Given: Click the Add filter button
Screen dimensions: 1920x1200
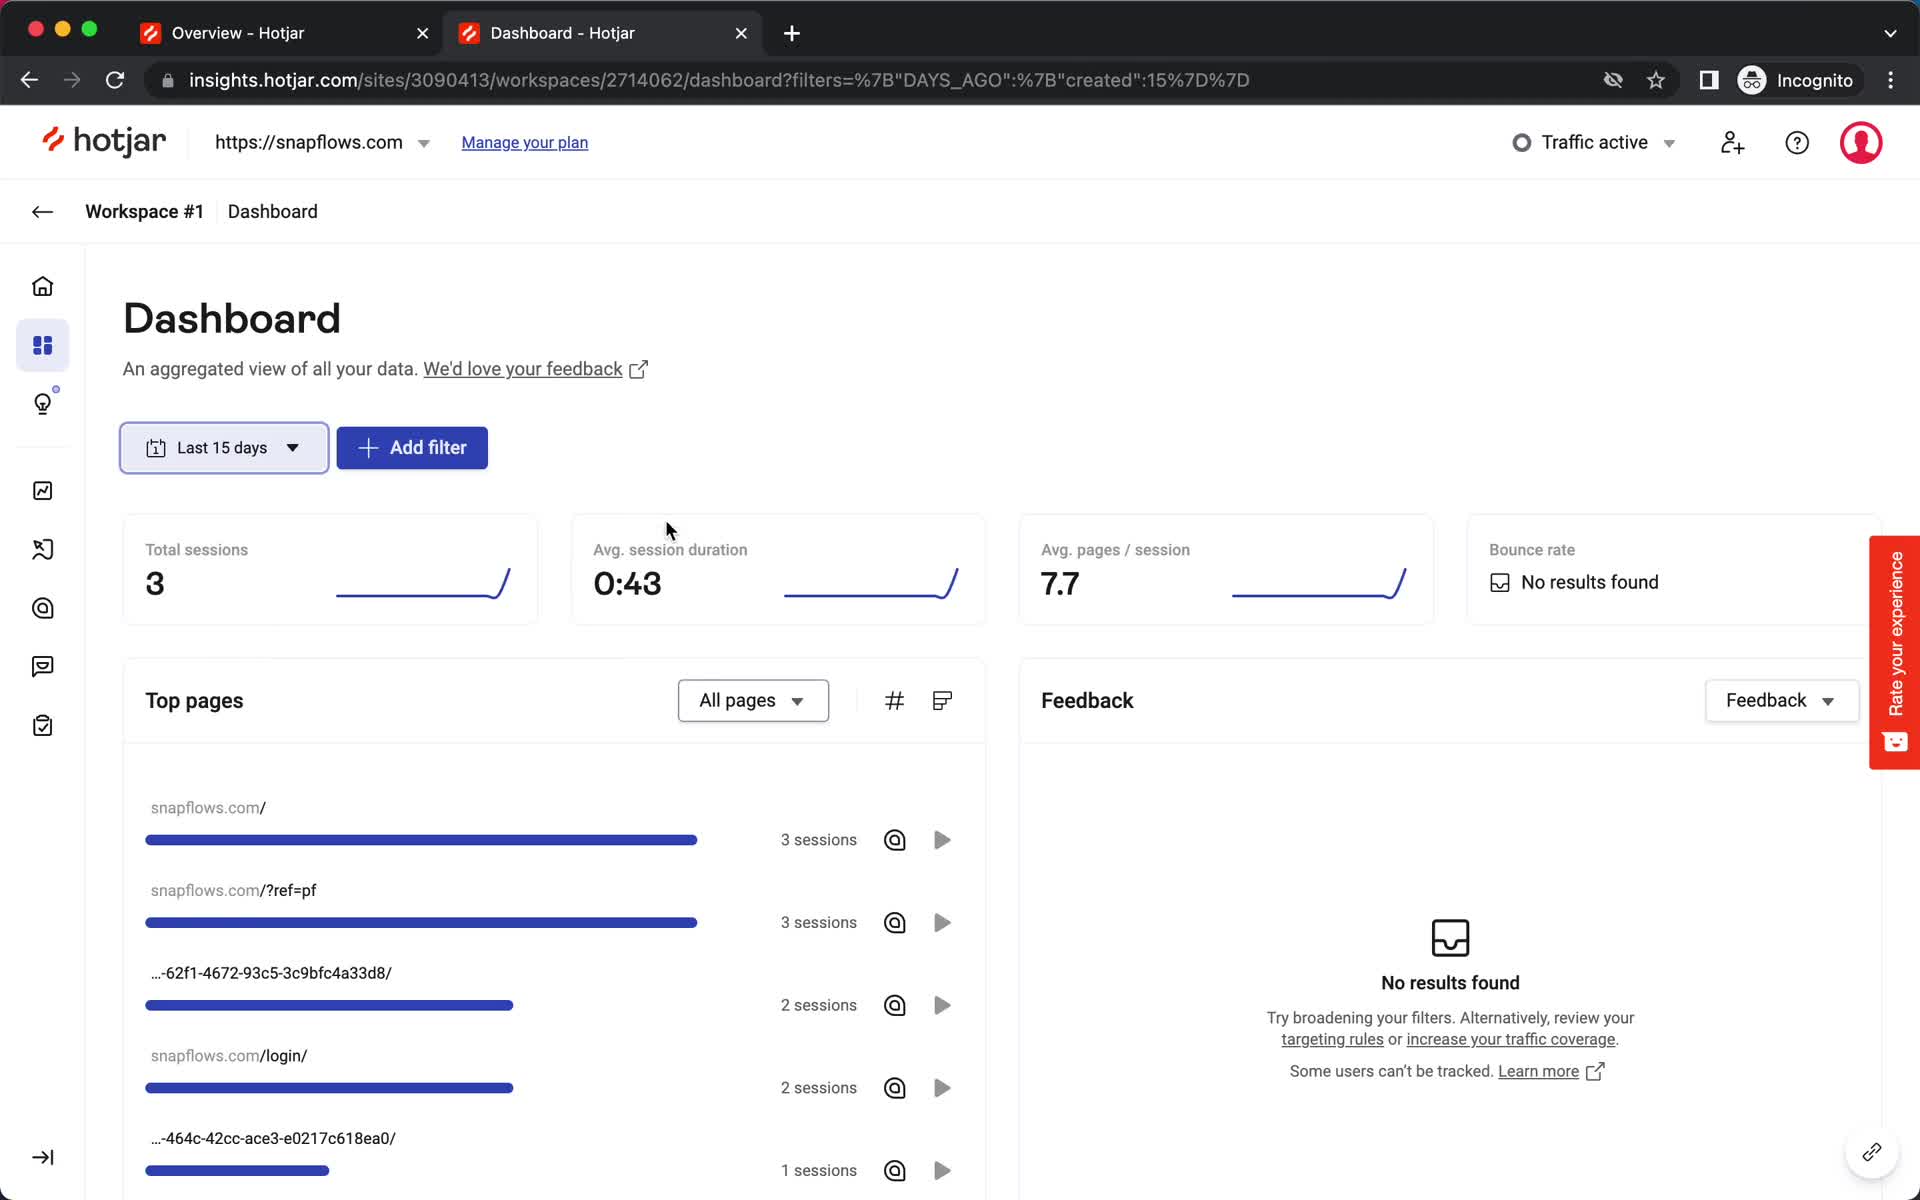Looking at the screenshot, I should pos(412,448).
